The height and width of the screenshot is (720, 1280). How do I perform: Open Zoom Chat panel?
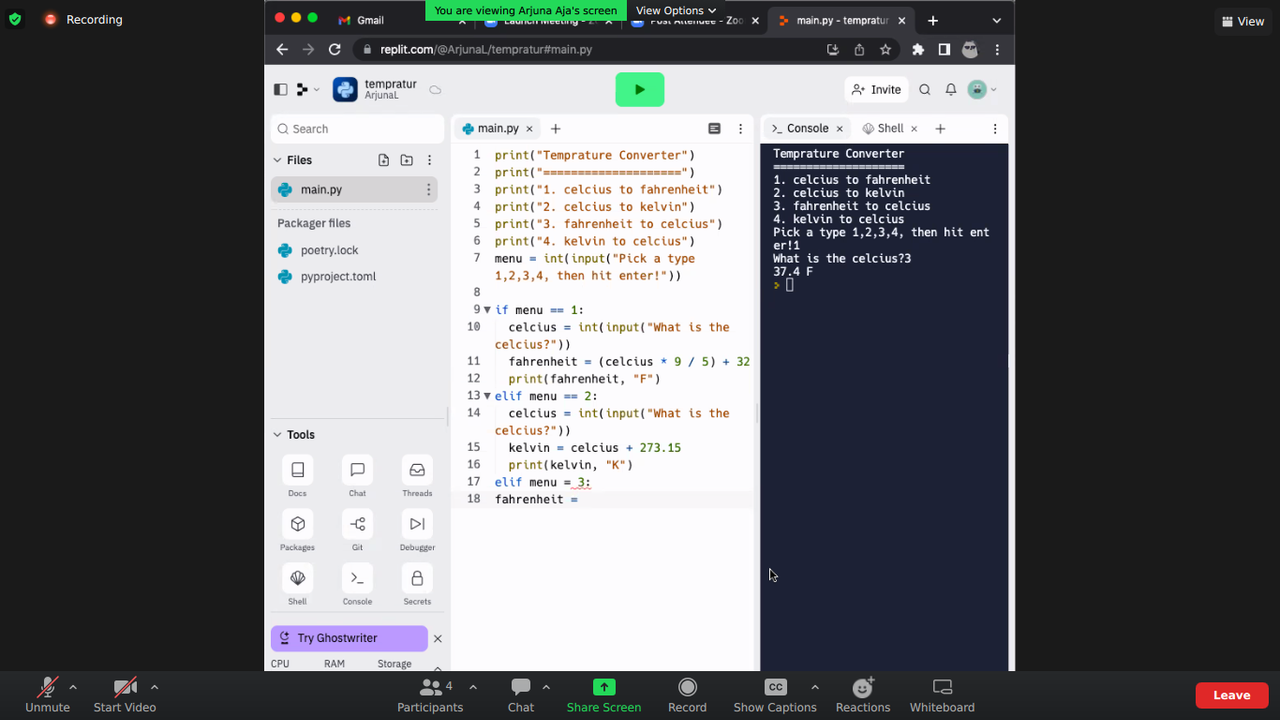(x=521, y=695)
